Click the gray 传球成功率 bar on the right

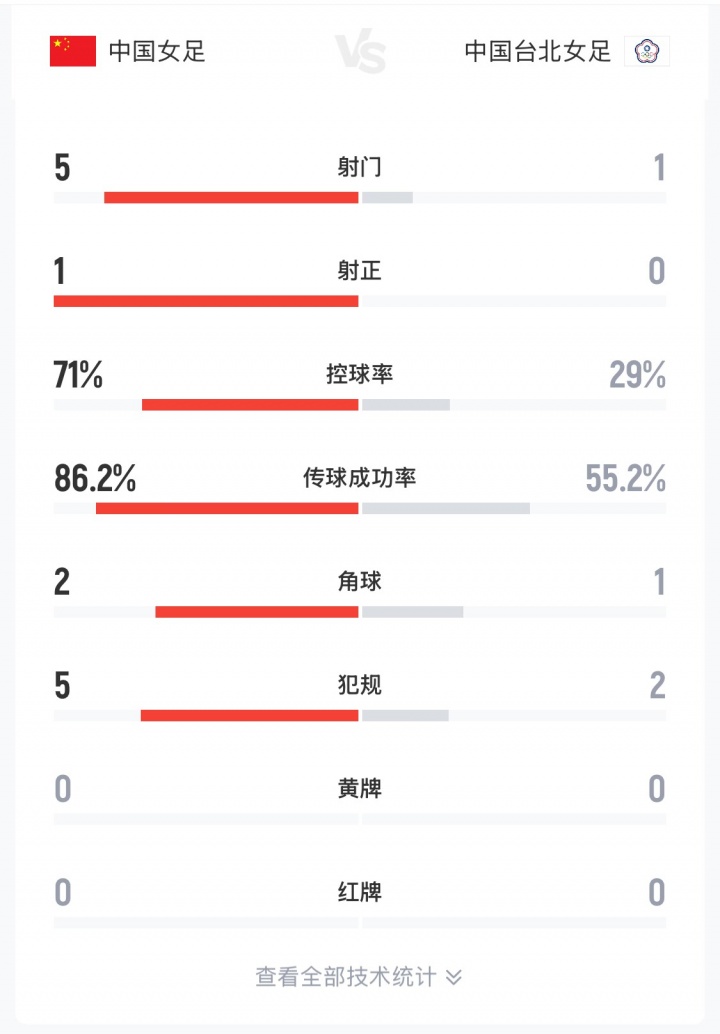[x=446, y=508]
